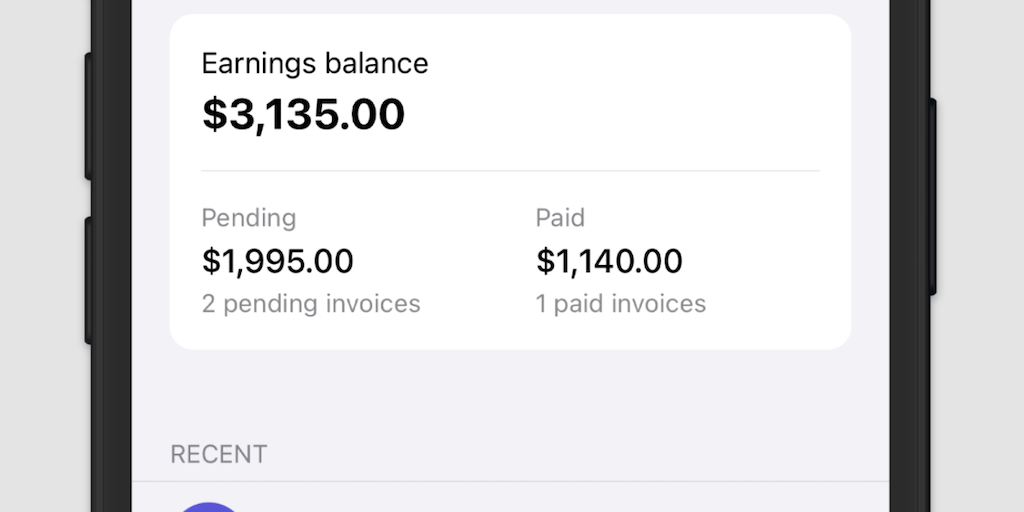Viewport: 1024px width, 512px height.
Task: Tap the Earnings balance label
Action: click(x=315, y=63)
